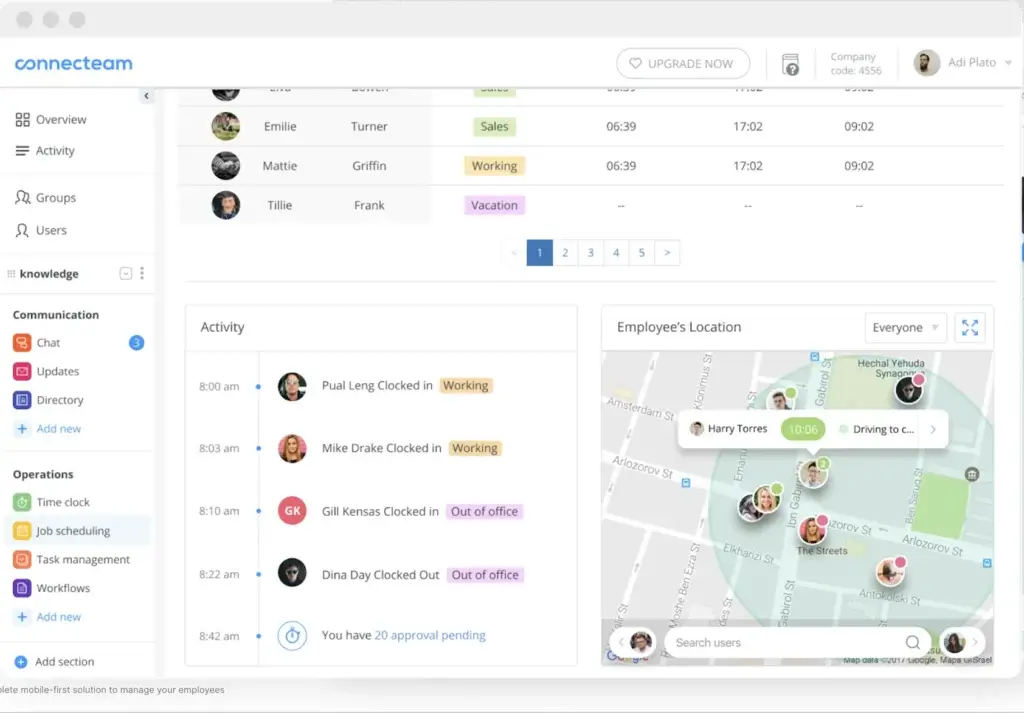Open Job scheduling icon in Operations
The height and width of the screenshot is (713, 1024).
[x=22, y=531]
